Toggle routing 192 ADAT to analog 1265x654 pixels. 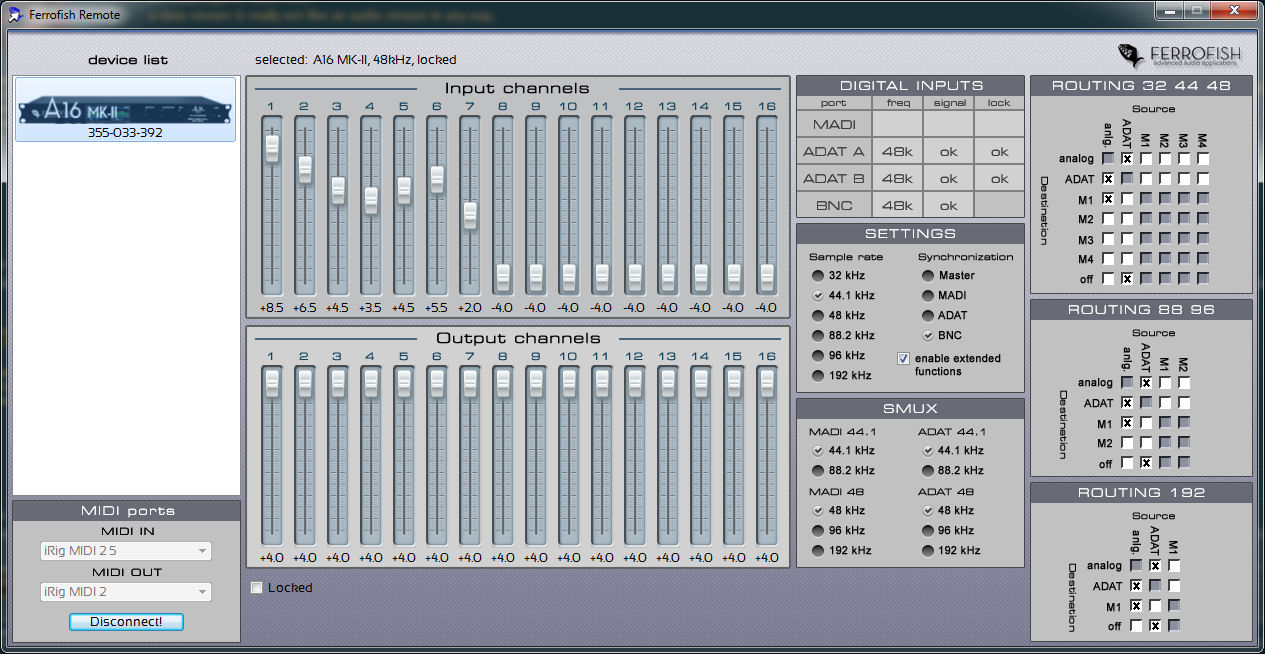point(1155,565)
